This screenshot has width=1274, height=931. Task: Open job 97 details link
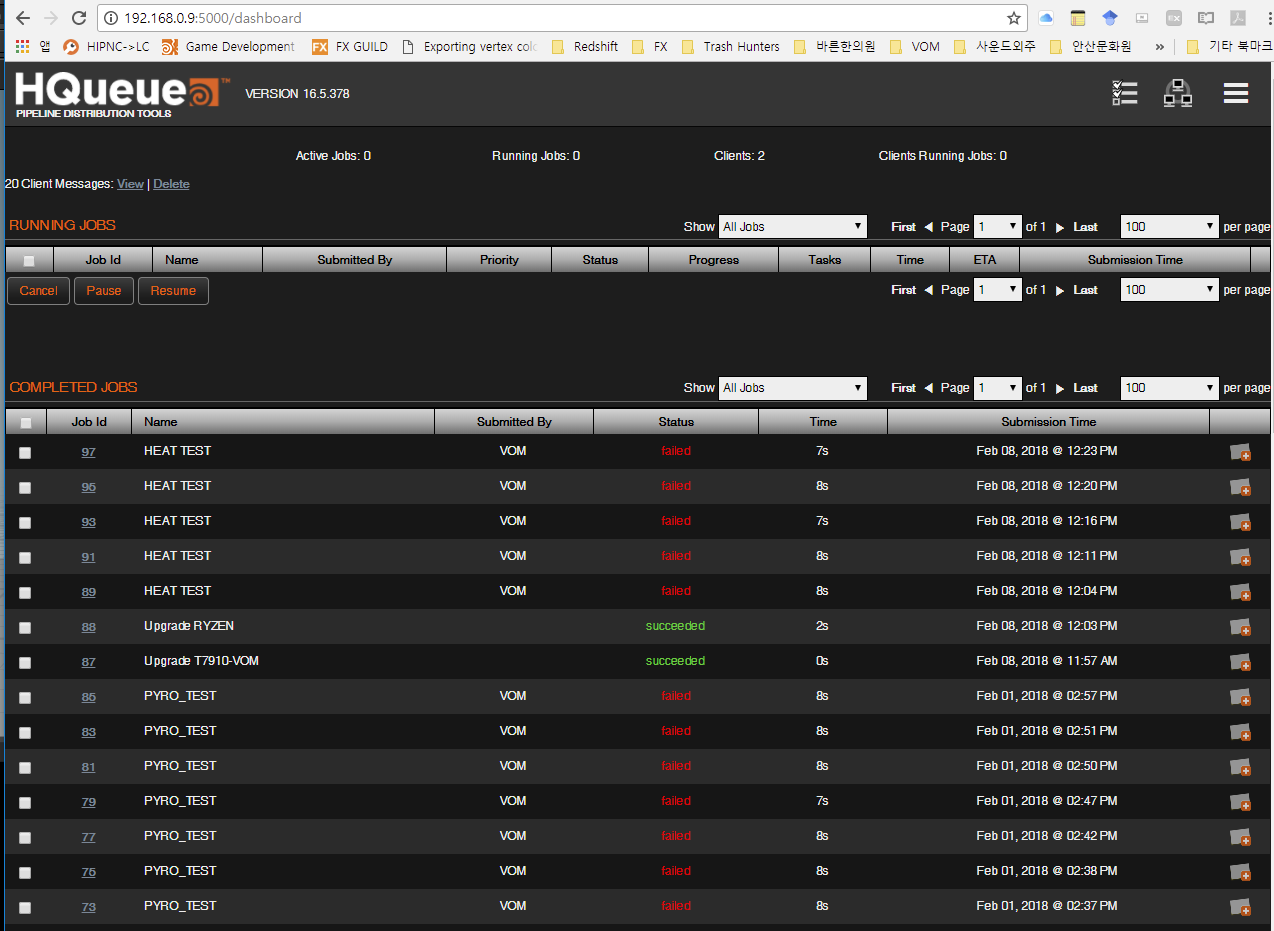coord(89,452)
